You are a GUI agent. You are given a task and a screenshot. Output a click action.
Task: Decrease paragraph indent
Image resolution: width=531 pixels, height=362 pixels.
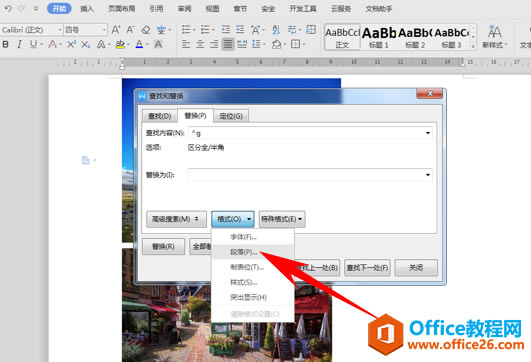(x=226, y=30)
